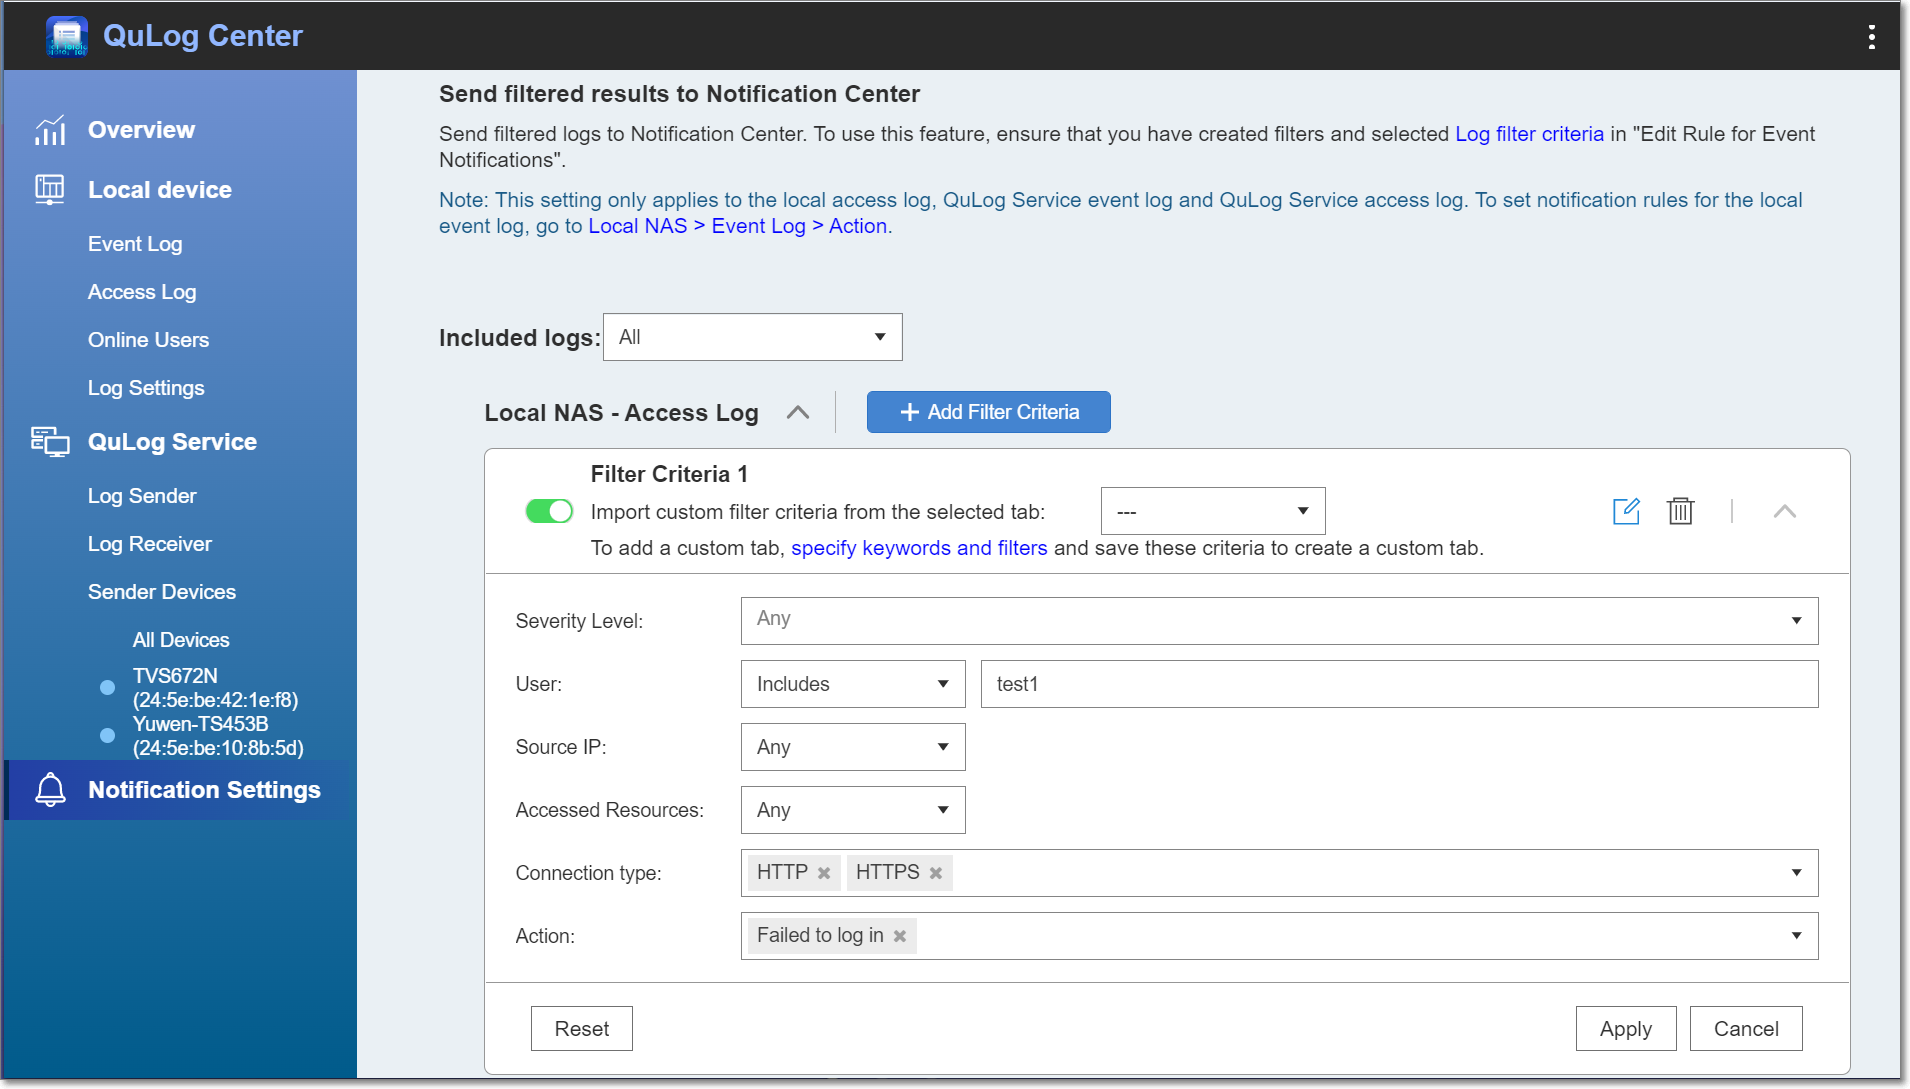This screenshot has width=1910, height=1089.
Task: Open Event Log in sidebar
Action: tap(135, 244)
